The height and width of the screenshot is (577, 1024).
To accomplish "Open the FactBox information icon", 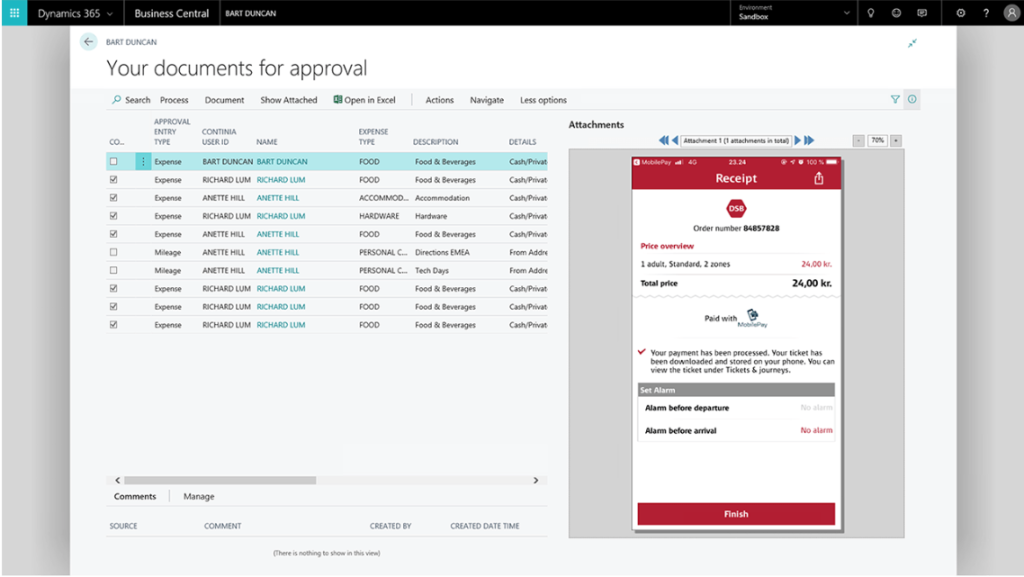I will pos(912,100).
